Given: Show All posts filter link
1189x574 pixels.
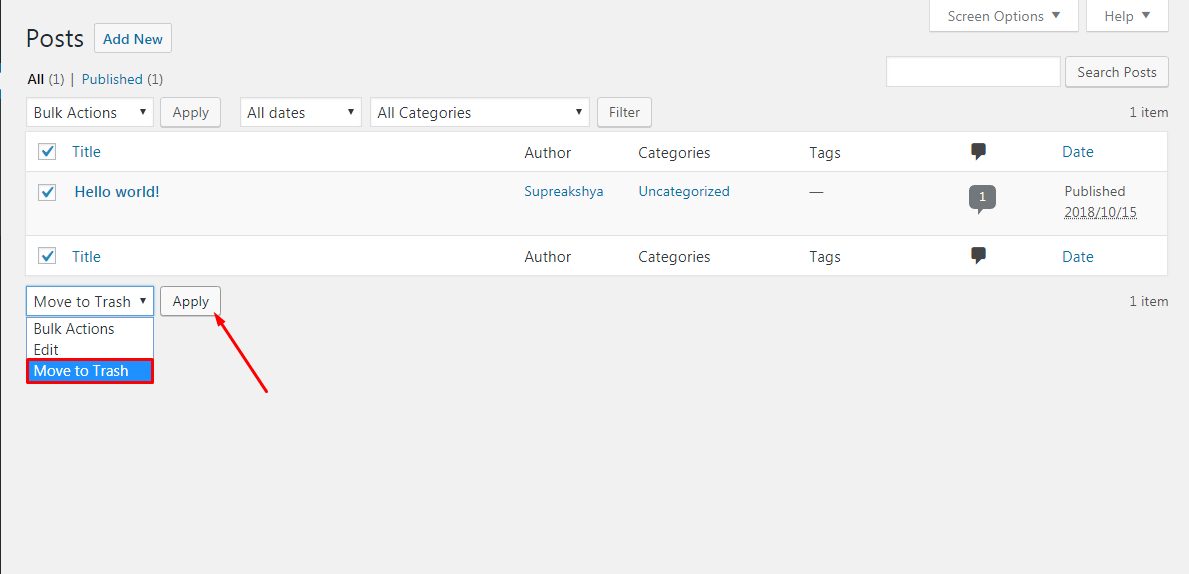Looking at the screenshot, I should [x=36, y=79].
